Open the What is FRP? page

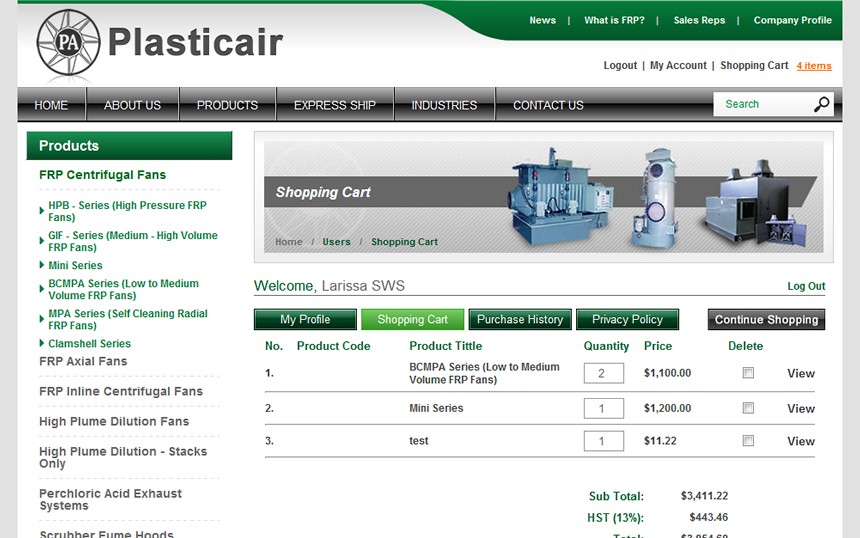614,20
